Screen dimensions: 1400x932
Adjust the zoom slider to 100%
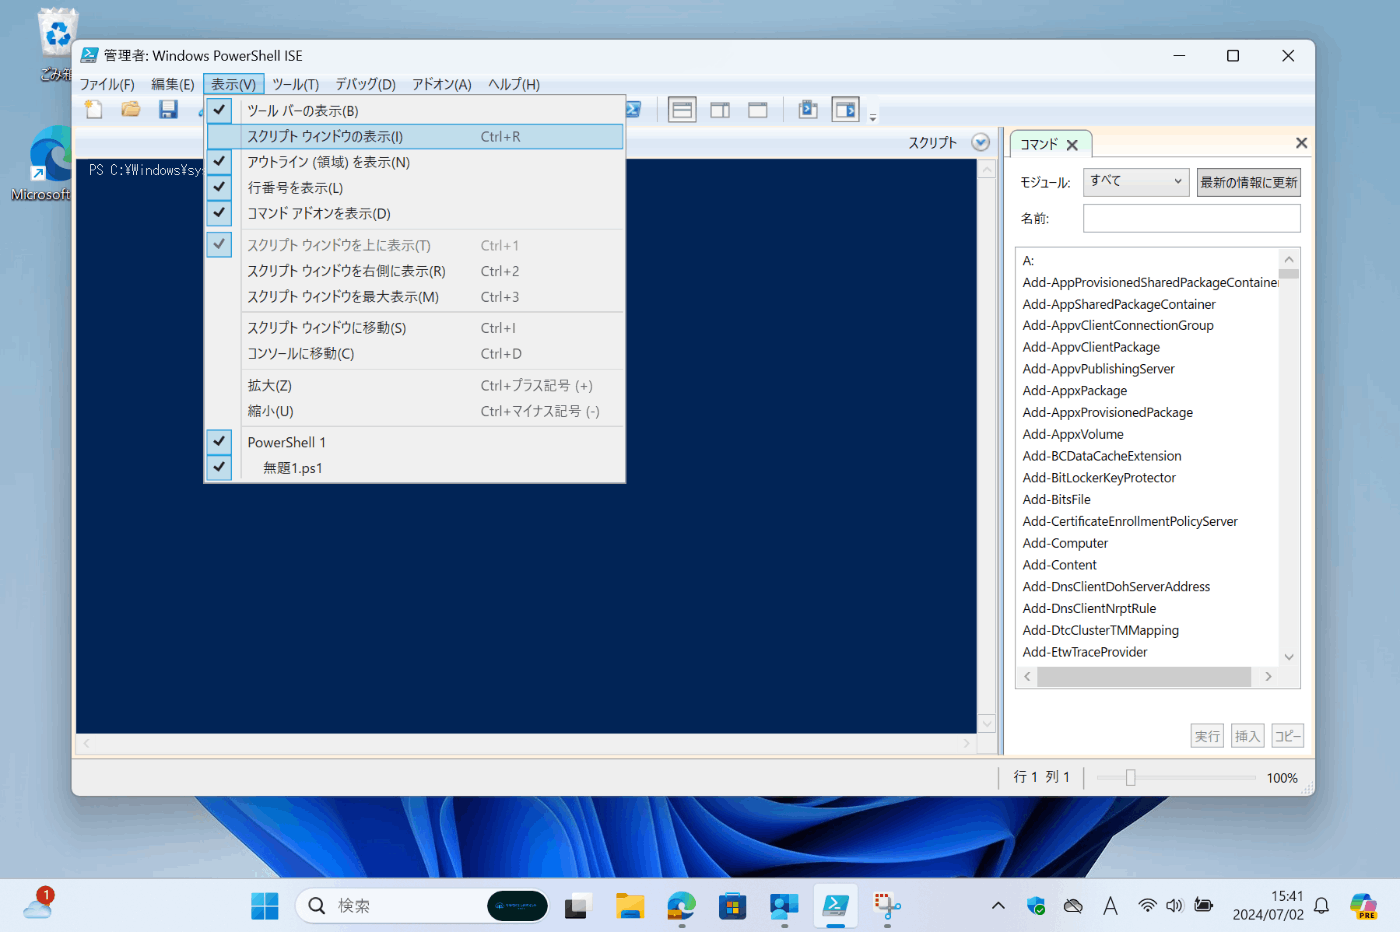(1130, 776)
